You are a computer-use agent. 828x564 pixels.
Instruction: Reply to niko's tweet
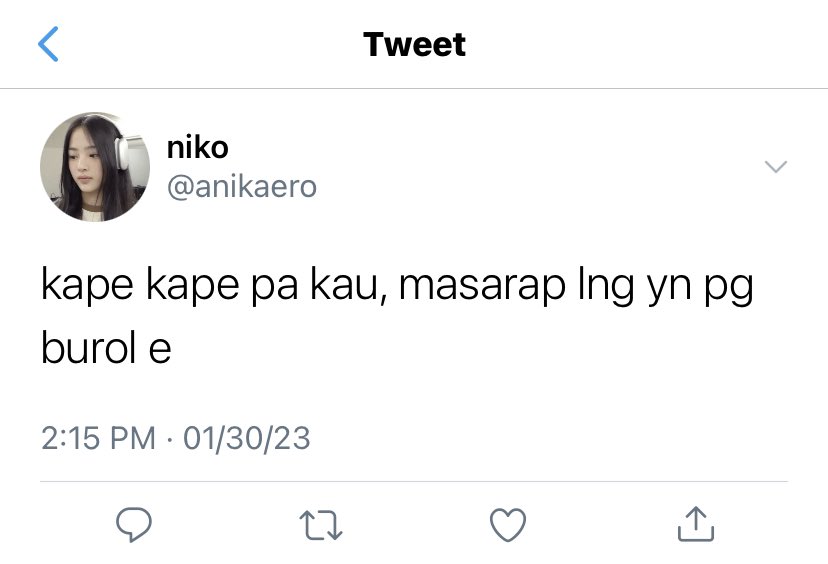pos(134,524)
